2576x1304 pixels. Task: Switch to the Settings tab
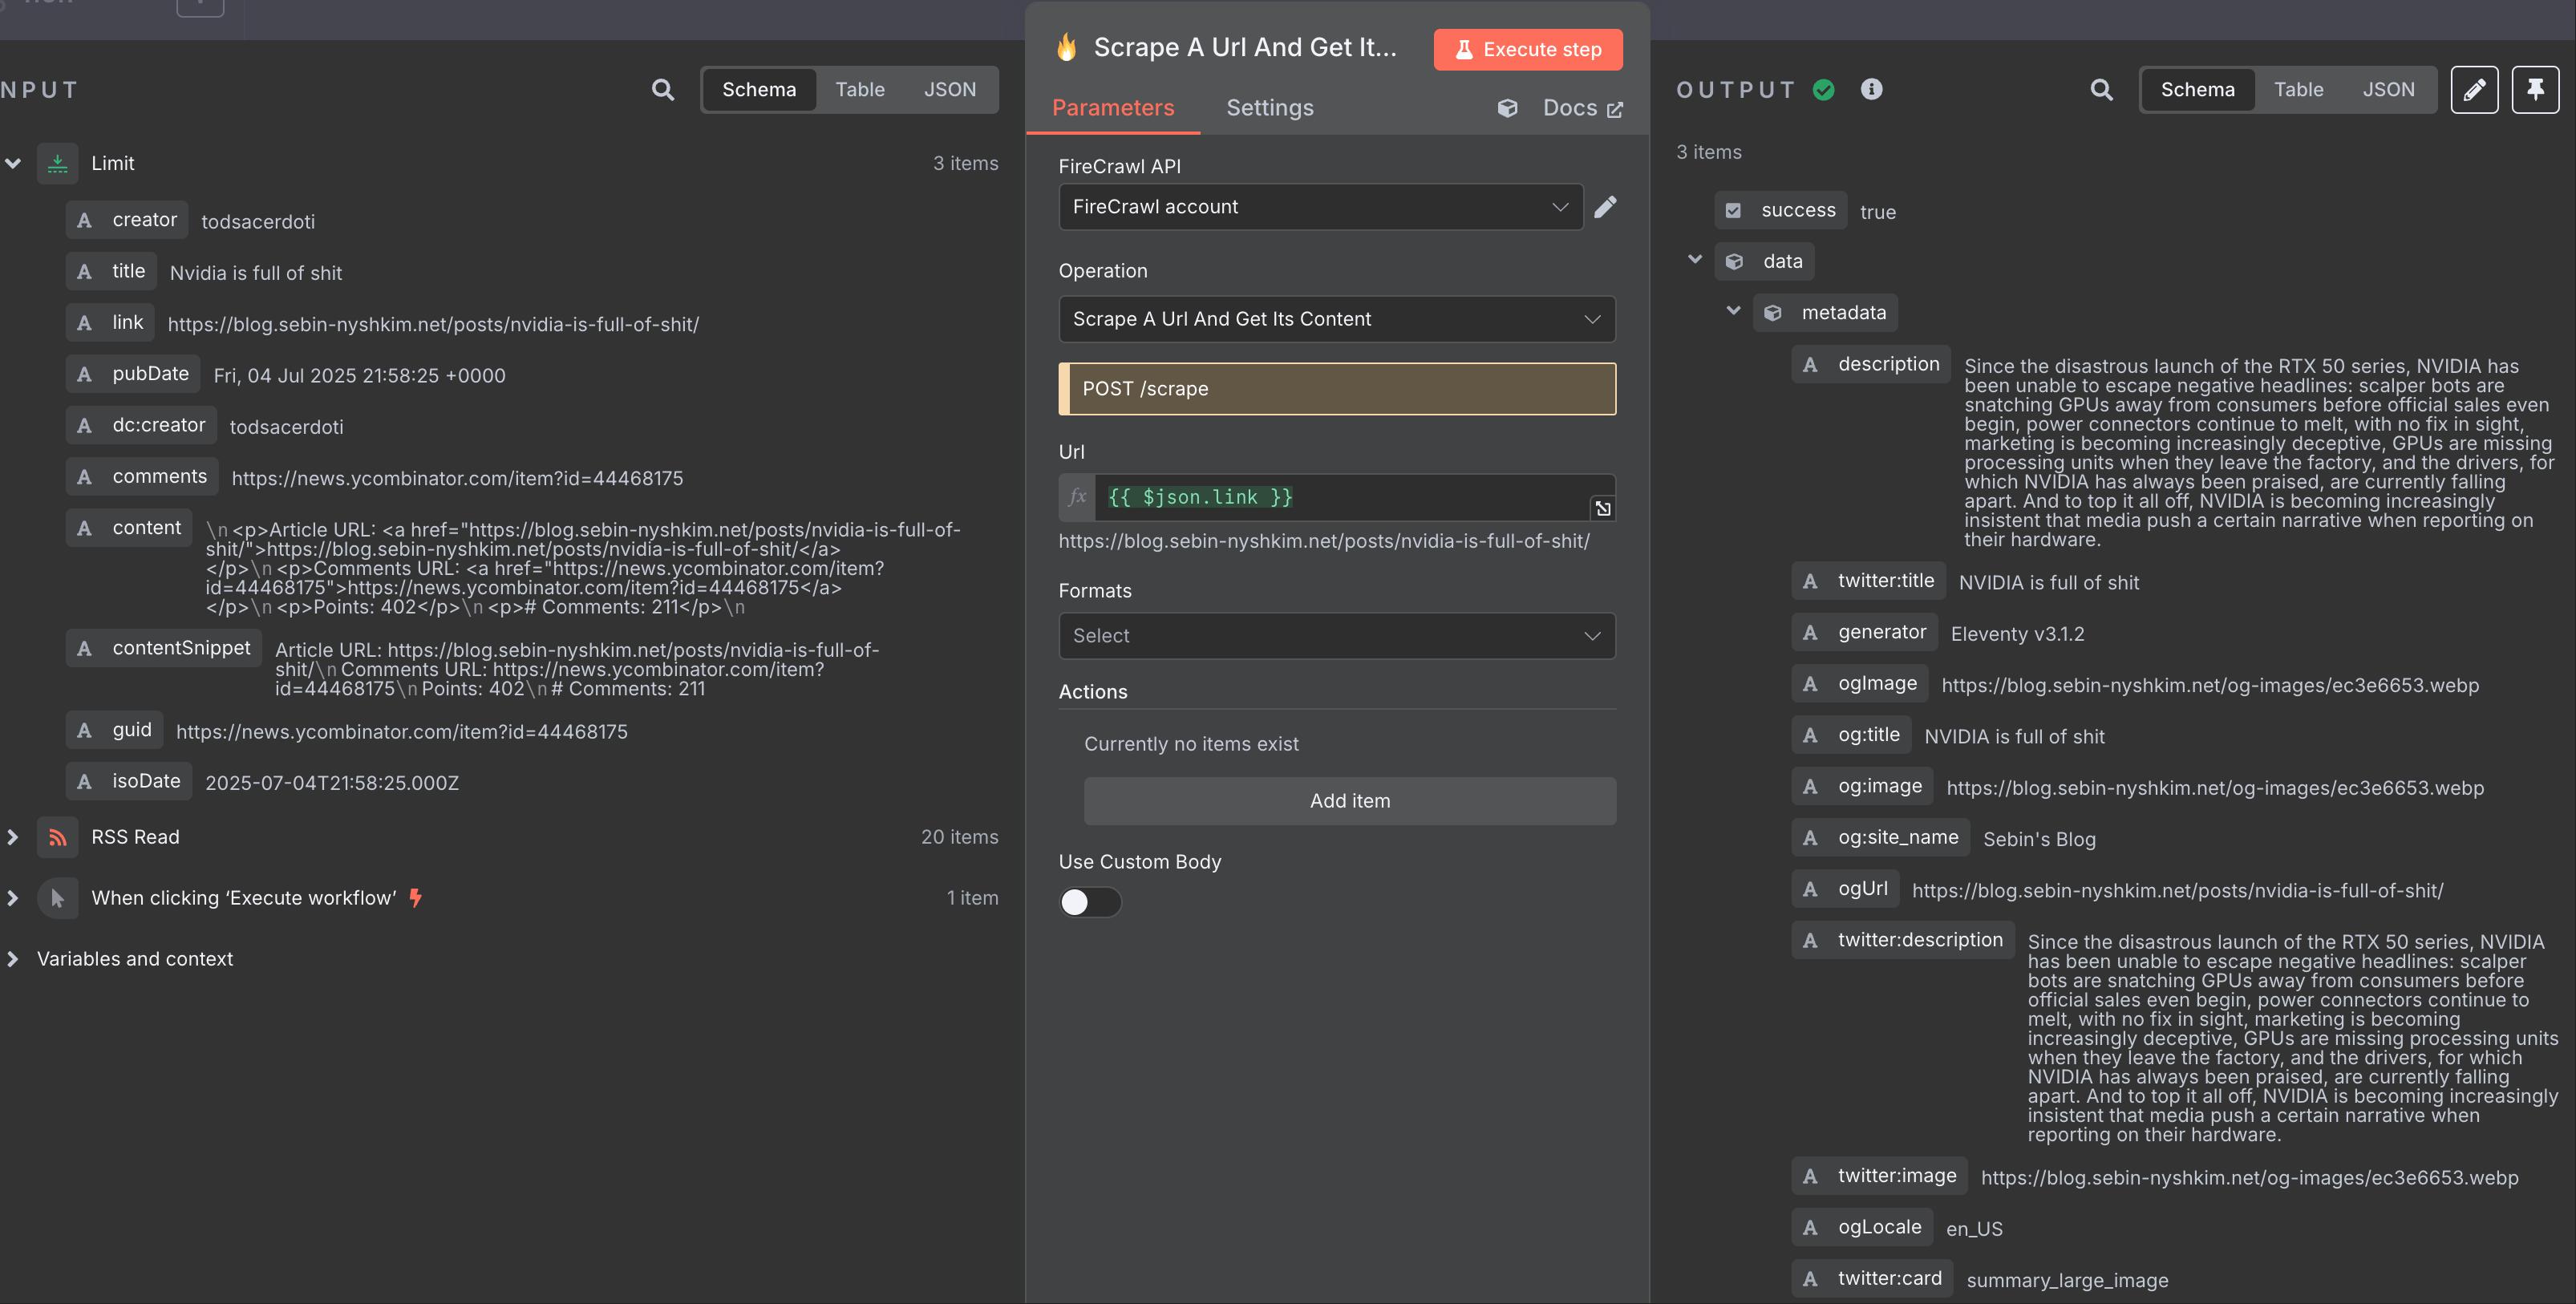1269,108
